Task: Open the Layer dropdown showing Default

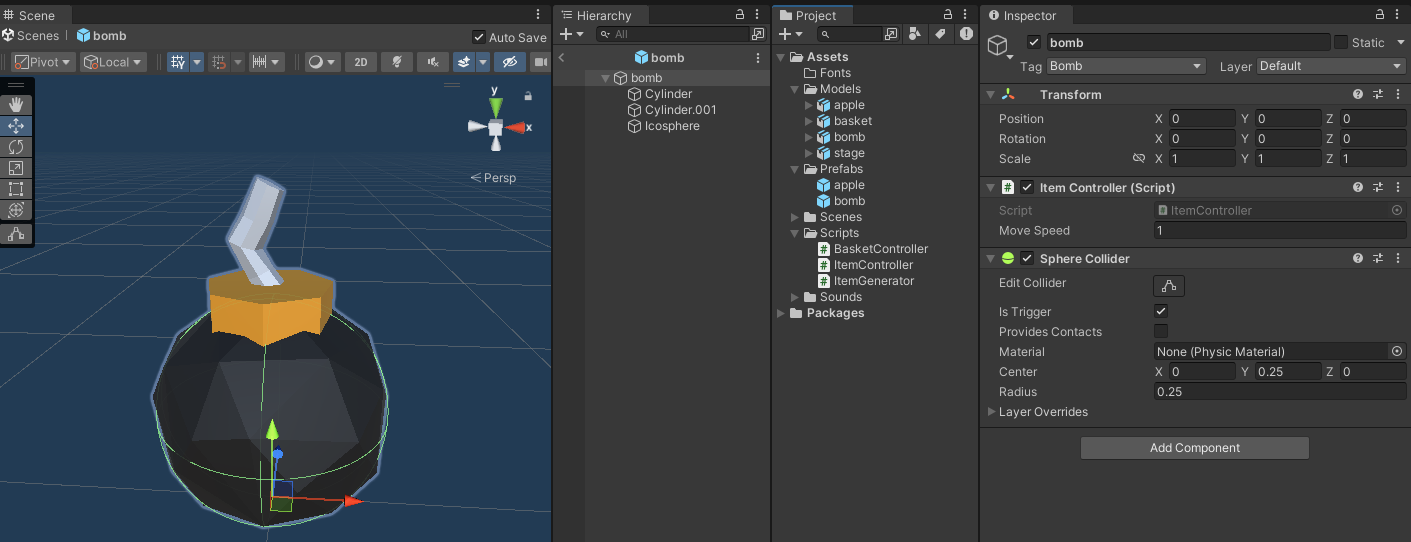Action: click(x=1331, y=66)
